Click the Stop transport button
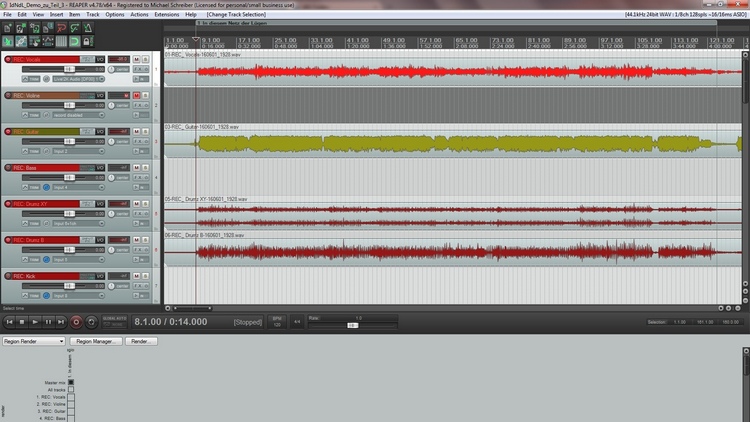This screenshot has width=750, height=422. coord(22,322)
